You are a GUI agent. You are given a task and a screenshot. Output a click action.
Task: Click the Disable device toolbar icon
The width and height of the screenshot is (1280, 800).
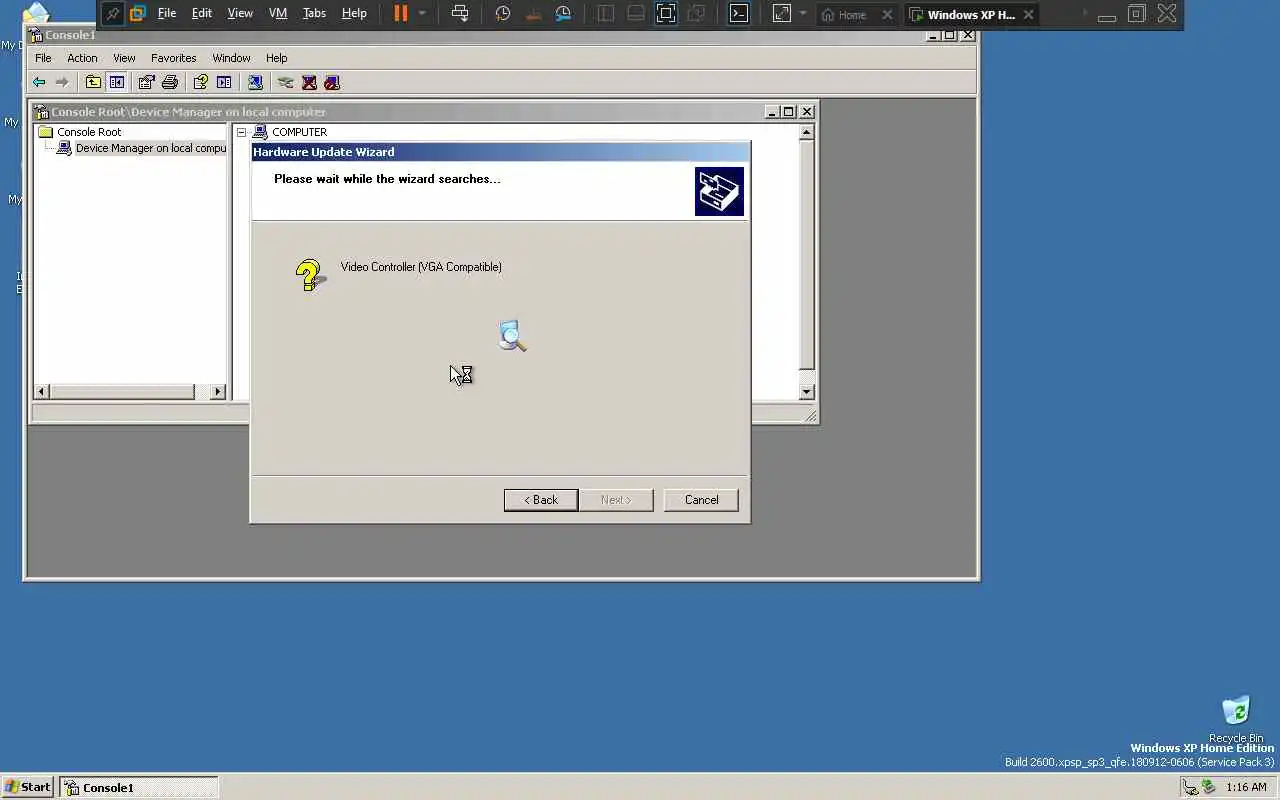[332, 83]
